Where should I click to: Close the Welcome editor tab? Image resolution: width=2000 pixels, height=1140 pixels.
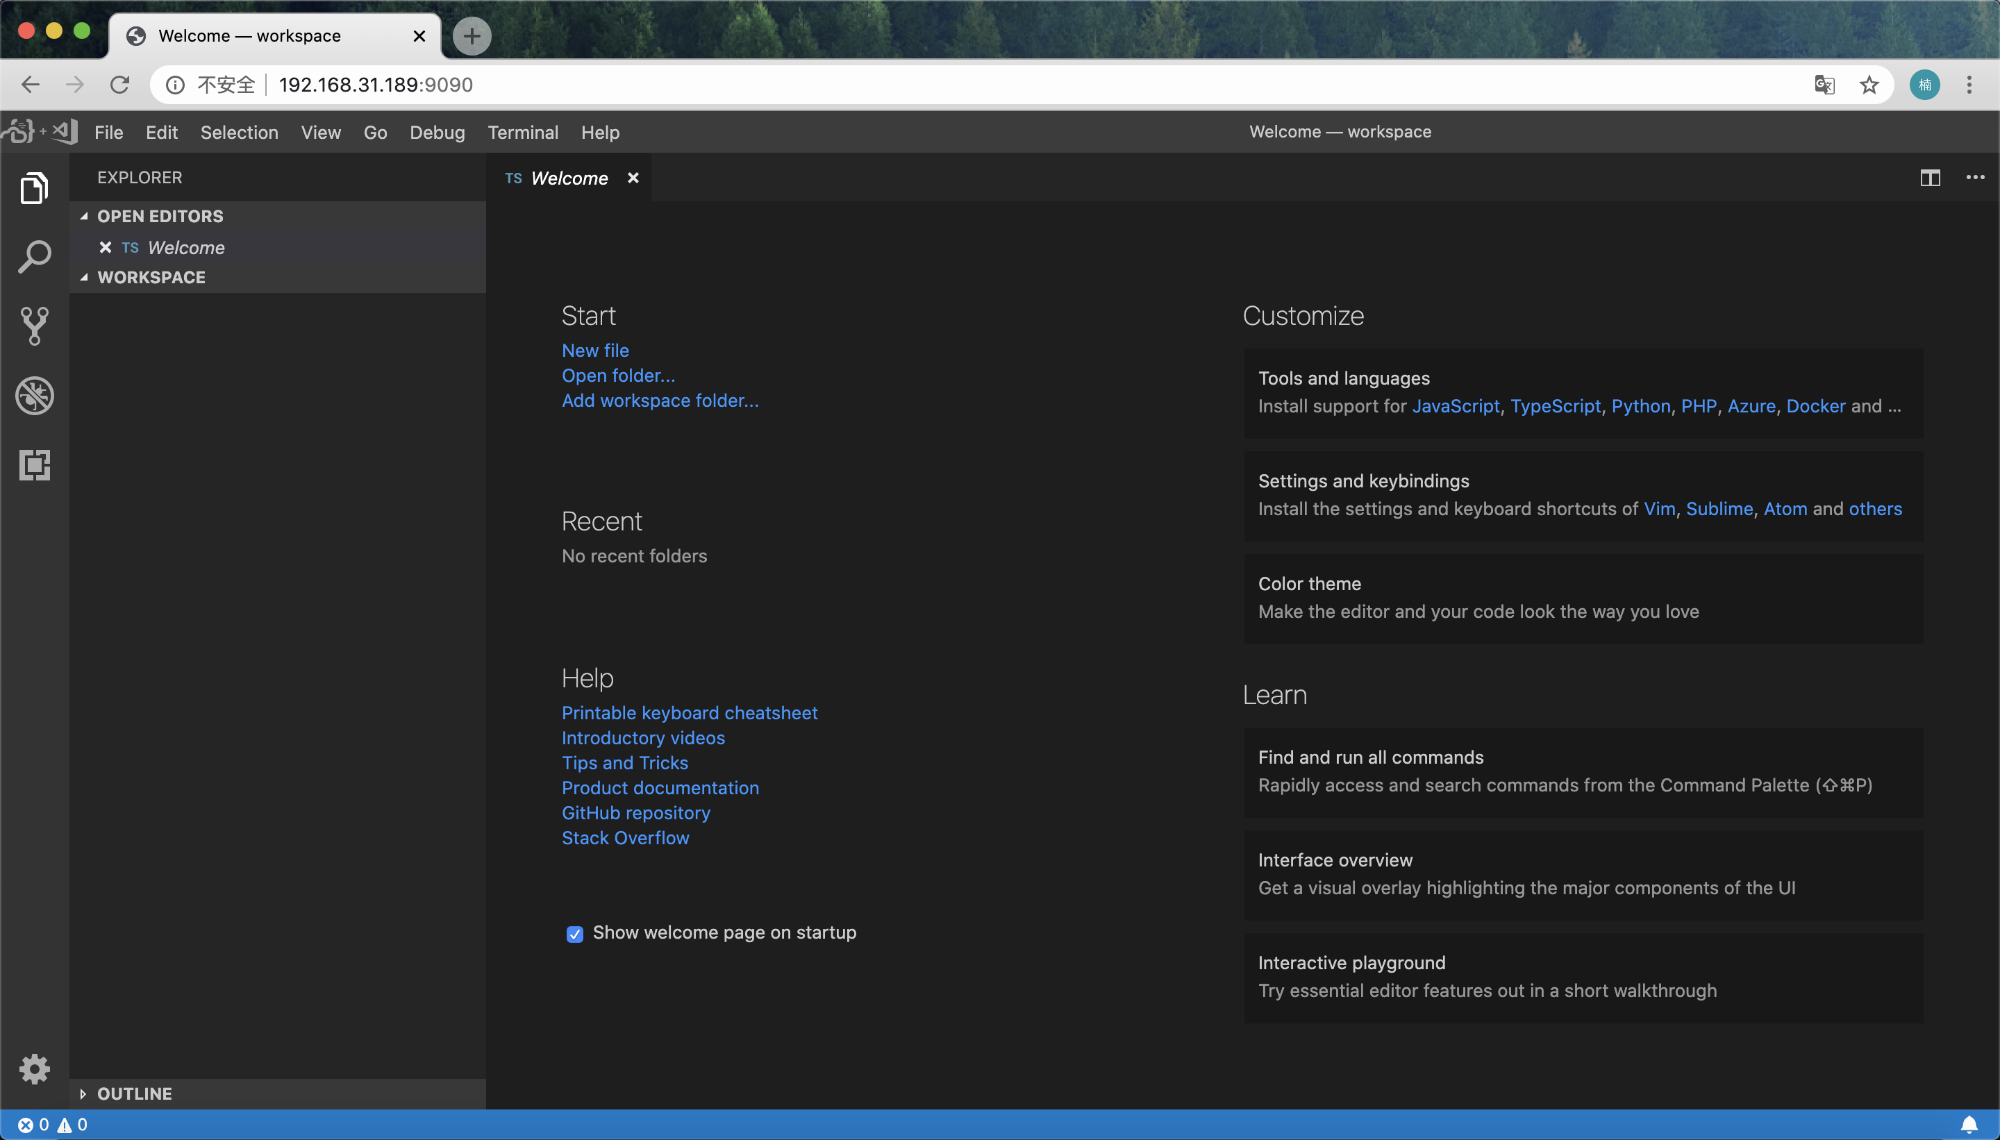coord(633,178)
